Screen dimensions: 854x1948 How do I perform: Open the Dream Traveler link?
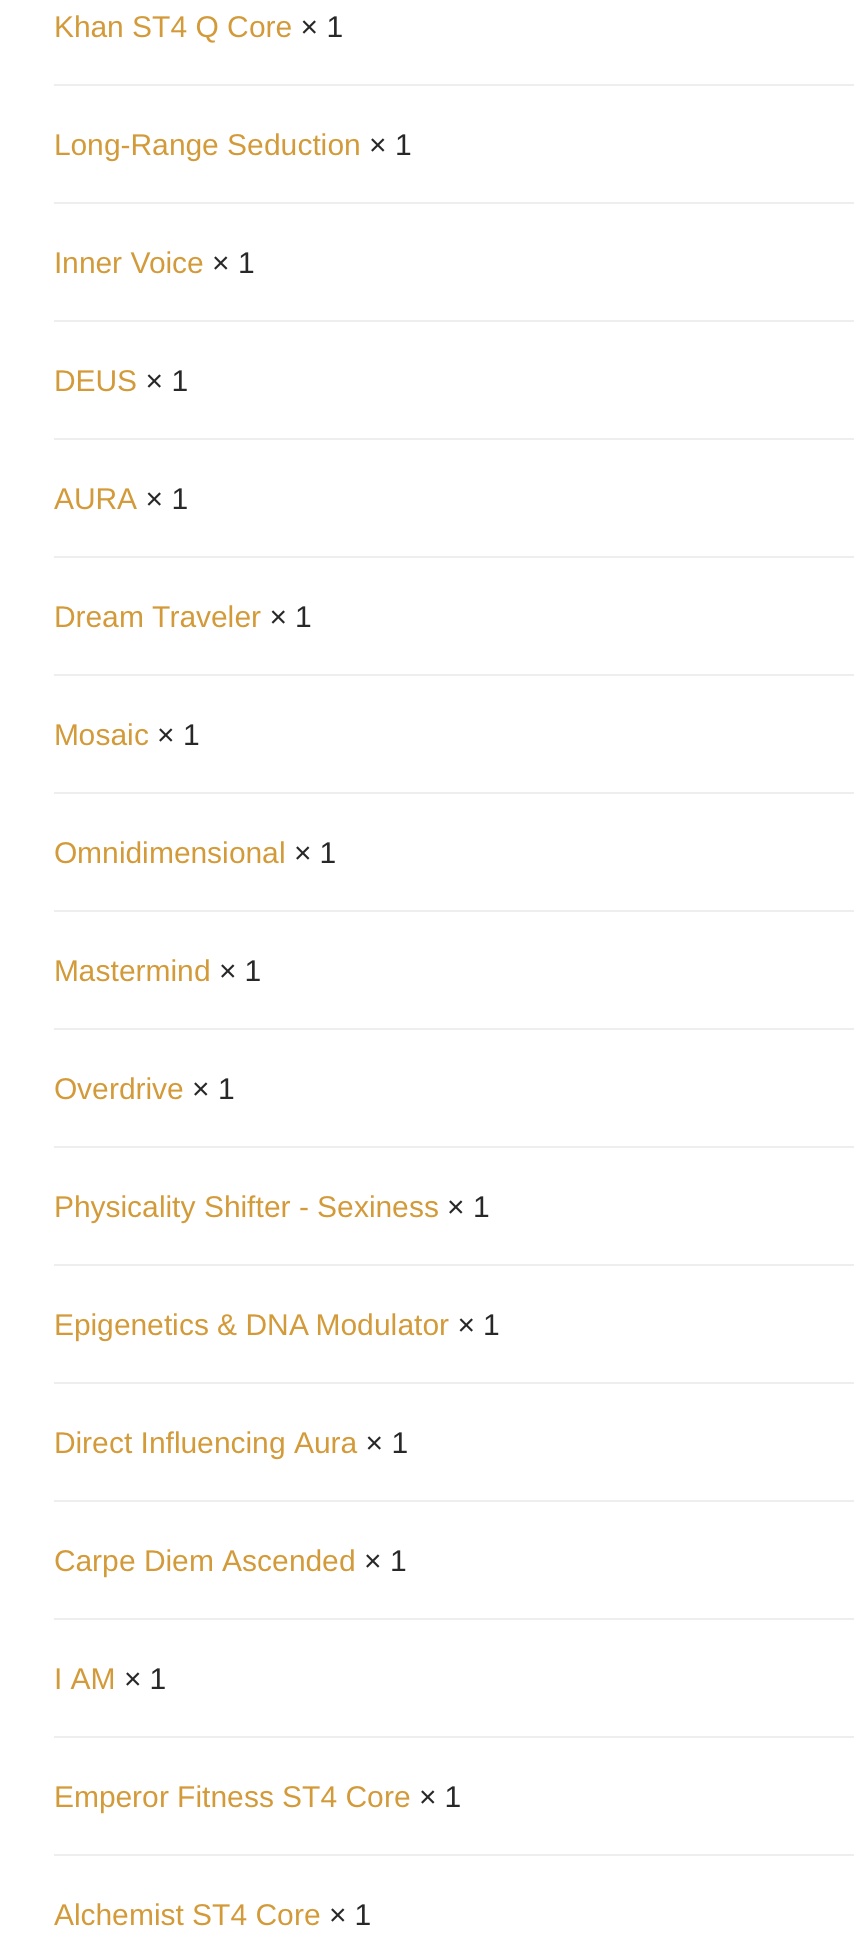click(157, 617)
